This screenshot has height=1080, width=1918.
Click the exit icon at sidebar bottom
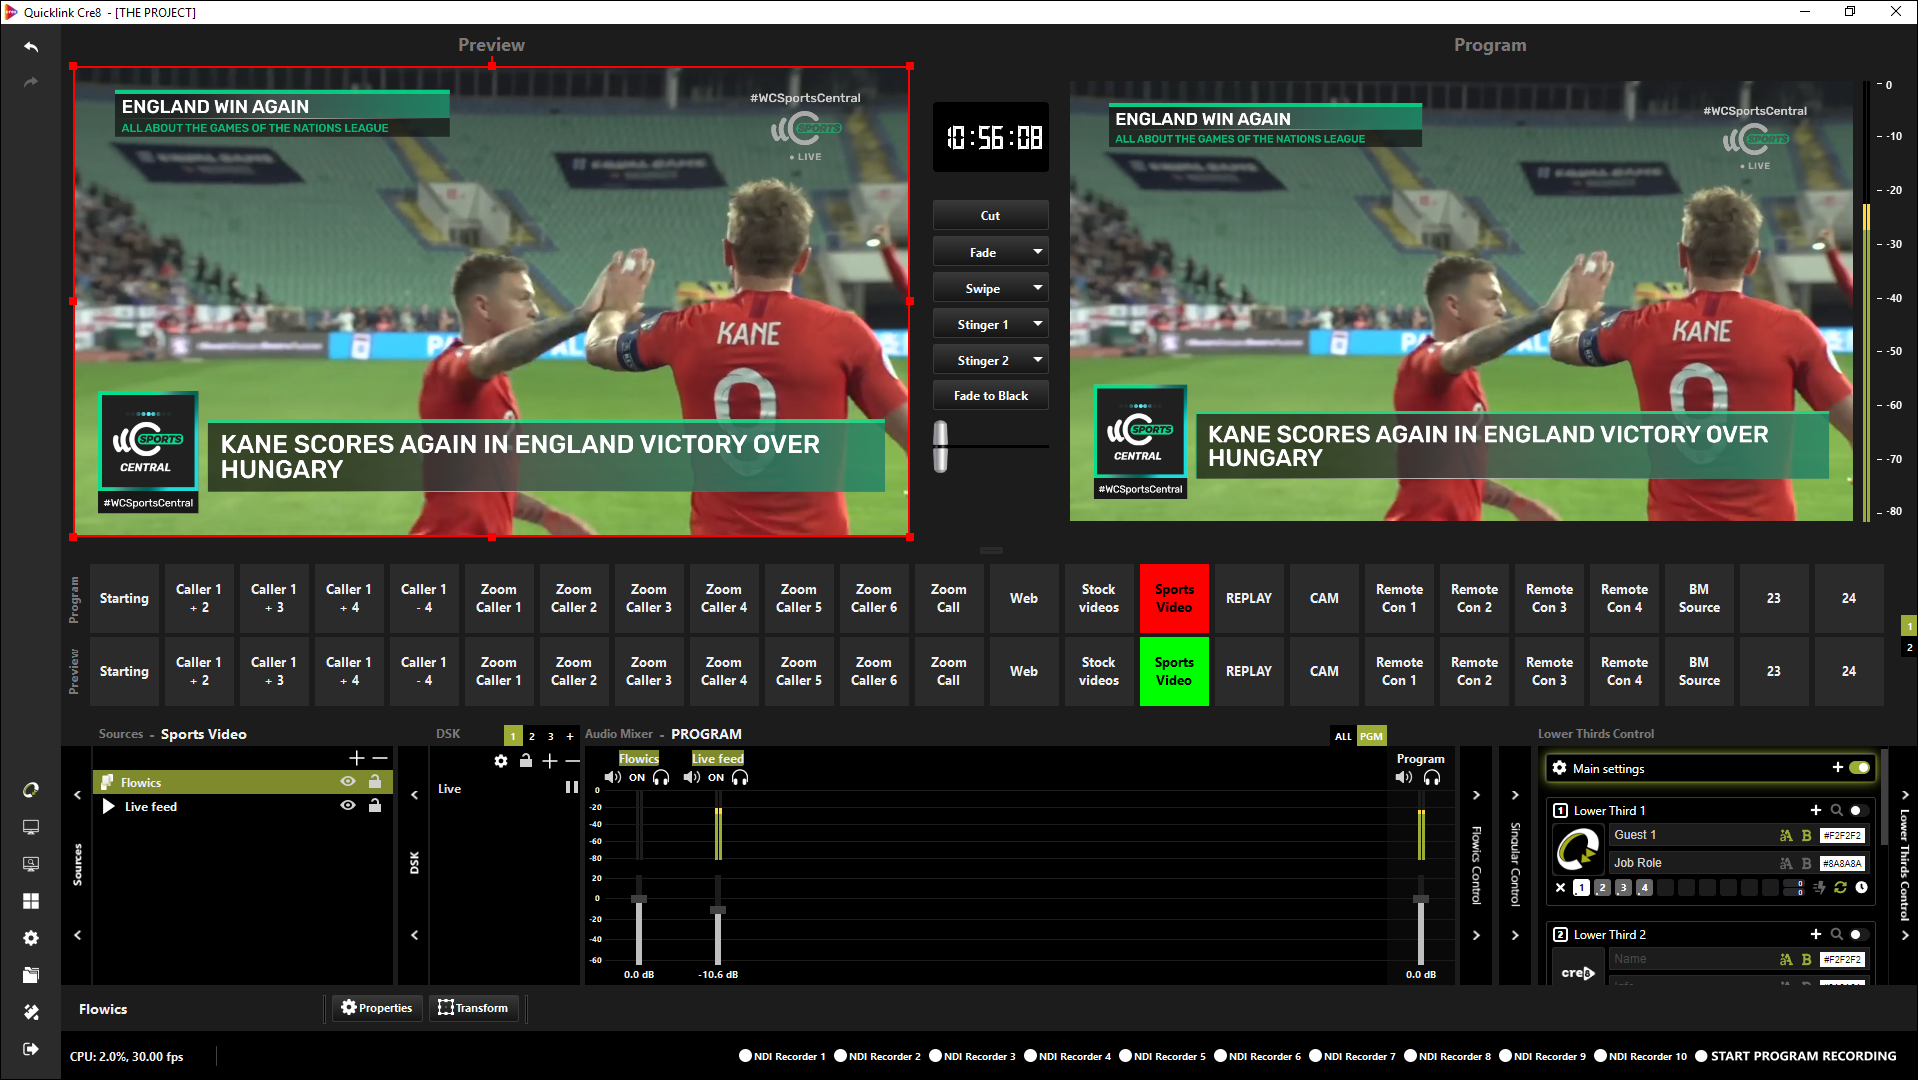click(x=31, y=1049)
